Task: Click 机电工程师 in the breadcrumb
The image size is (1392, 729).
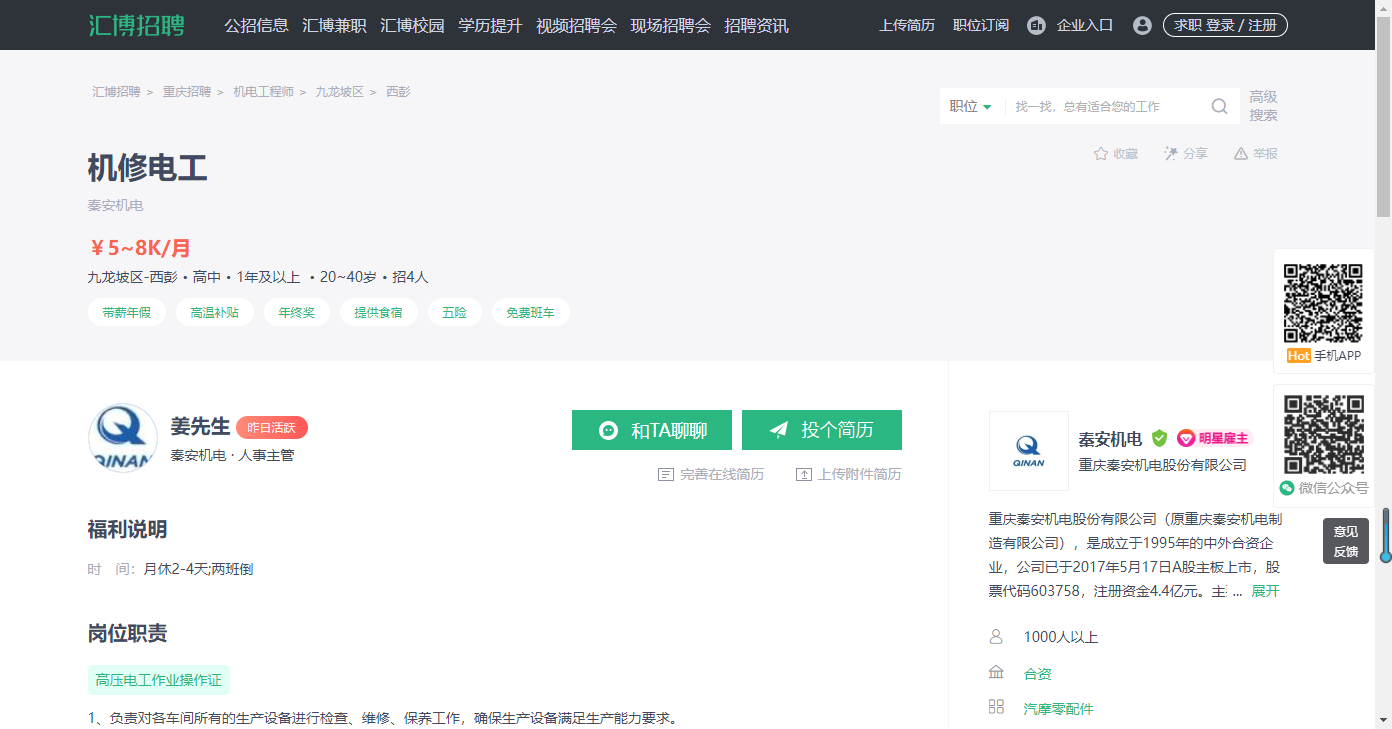Action: pyautogui.click(x=264, y=92)
